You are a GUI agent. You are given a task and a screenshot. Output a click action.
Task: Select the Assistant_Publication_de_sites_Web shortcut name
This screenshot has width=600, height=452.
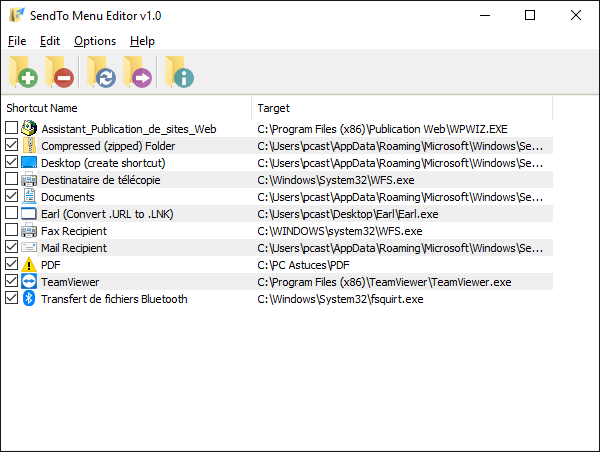(x=129, y=129)
